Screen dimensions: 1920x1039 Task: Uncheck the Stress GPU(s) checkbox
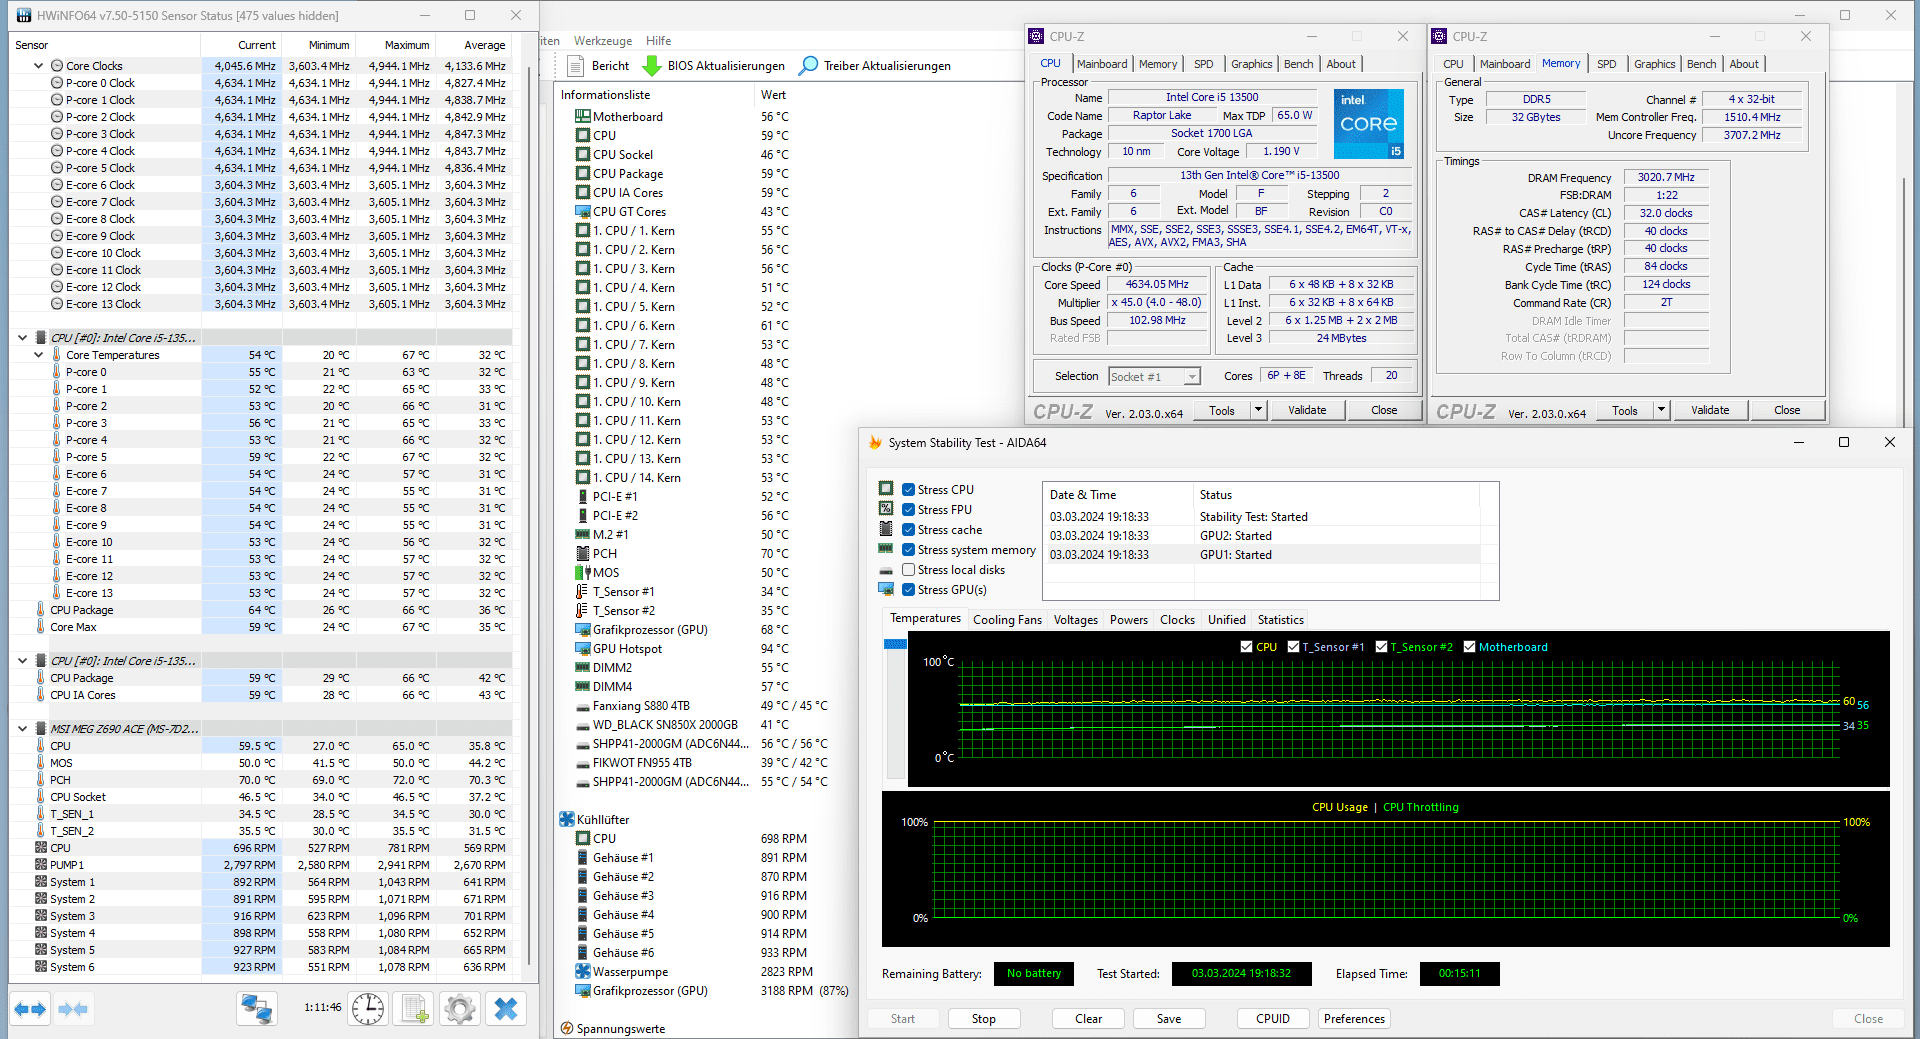(908, 590)
